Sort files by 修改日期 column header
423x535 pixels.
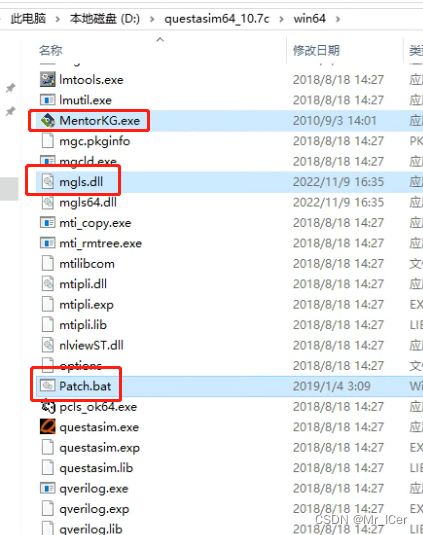point(316,51)
